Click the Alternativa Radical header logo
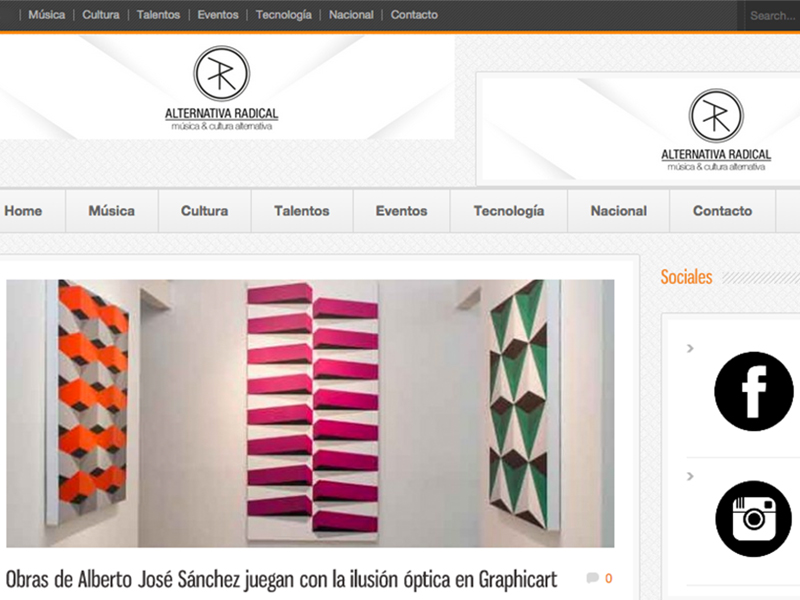The height and width of the screenshot is (600, 800). coord(221,89)
